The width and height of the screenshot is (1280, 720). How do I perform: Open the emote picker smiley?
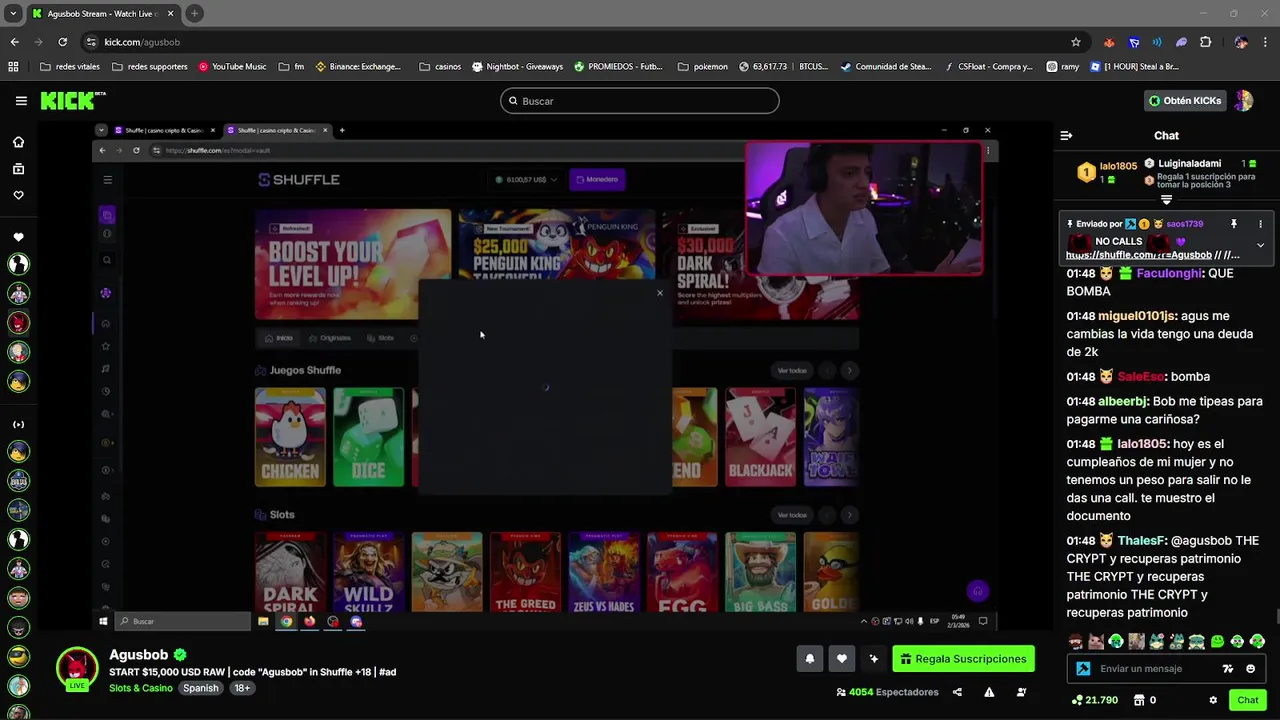pos(1251,669)
